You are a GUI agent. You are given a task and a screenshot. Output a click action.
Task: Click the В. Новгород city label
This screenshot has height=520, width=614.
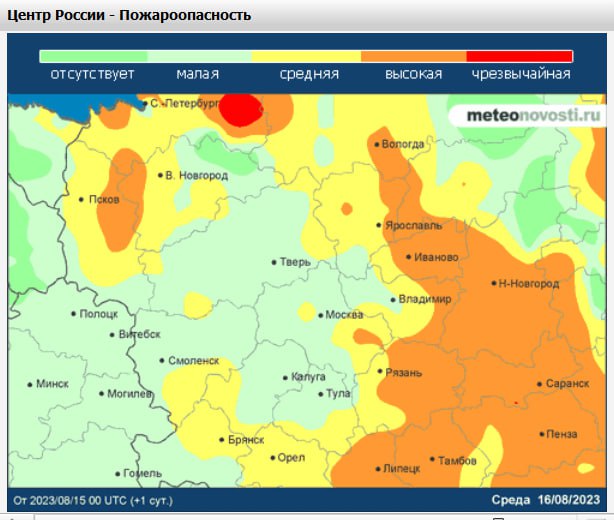[x=197, y=175]
